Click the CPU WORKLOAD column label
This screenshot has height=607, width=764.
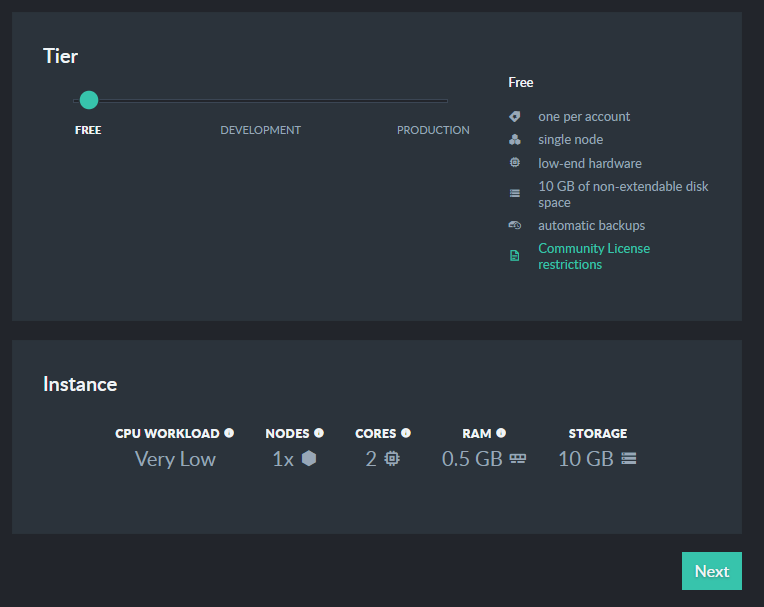(167, 434)
